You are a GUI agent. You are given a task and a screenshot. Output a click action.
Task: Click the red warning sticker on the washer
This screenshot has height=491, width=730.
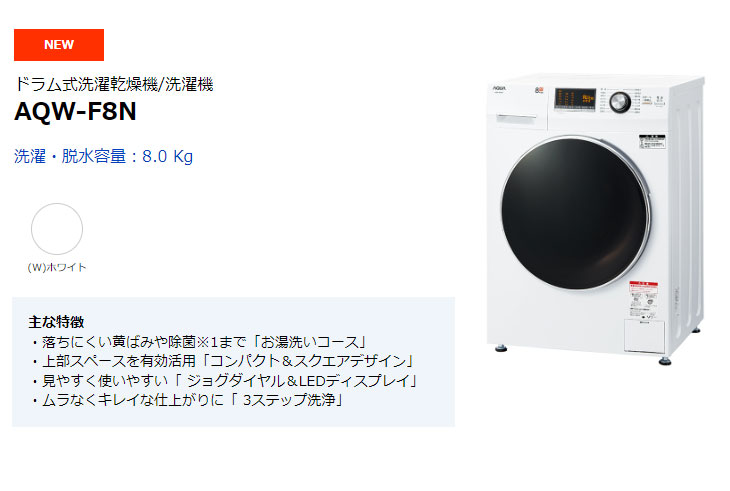[x=643, y=300]
